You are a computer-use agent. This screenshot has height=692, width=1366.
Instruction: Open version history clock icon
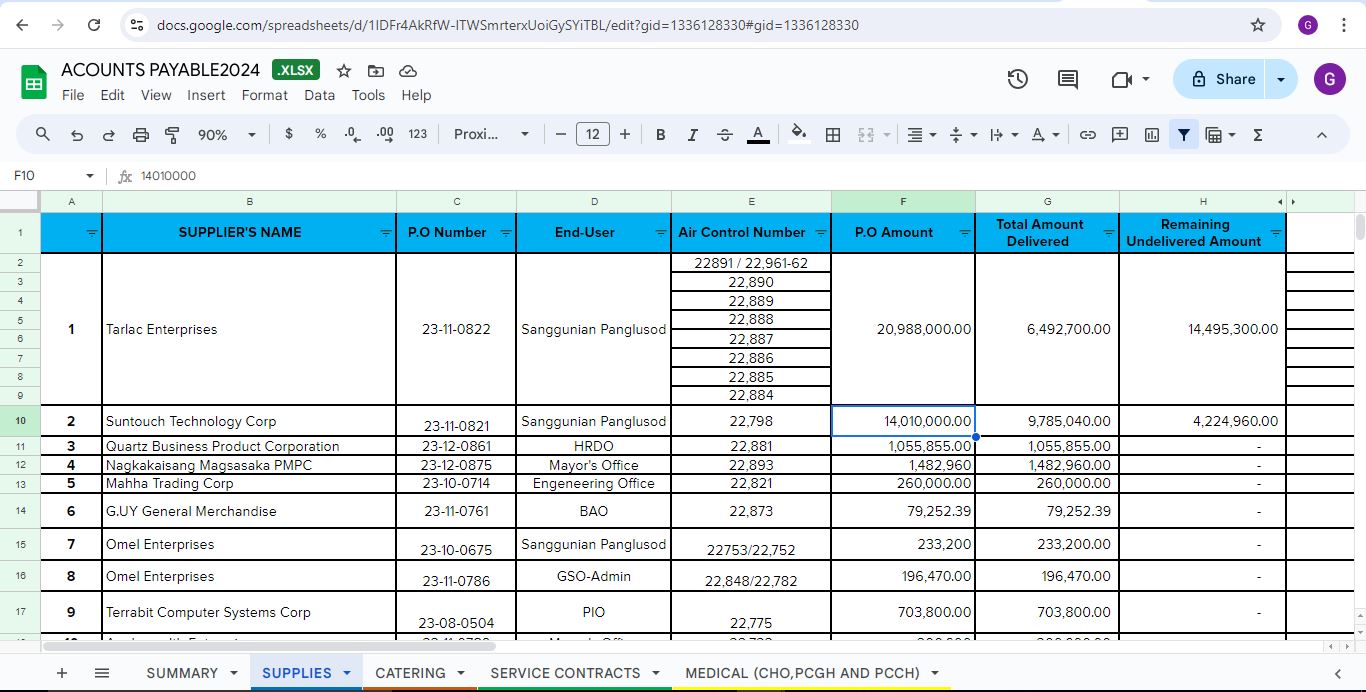(x=1018, y=79)
